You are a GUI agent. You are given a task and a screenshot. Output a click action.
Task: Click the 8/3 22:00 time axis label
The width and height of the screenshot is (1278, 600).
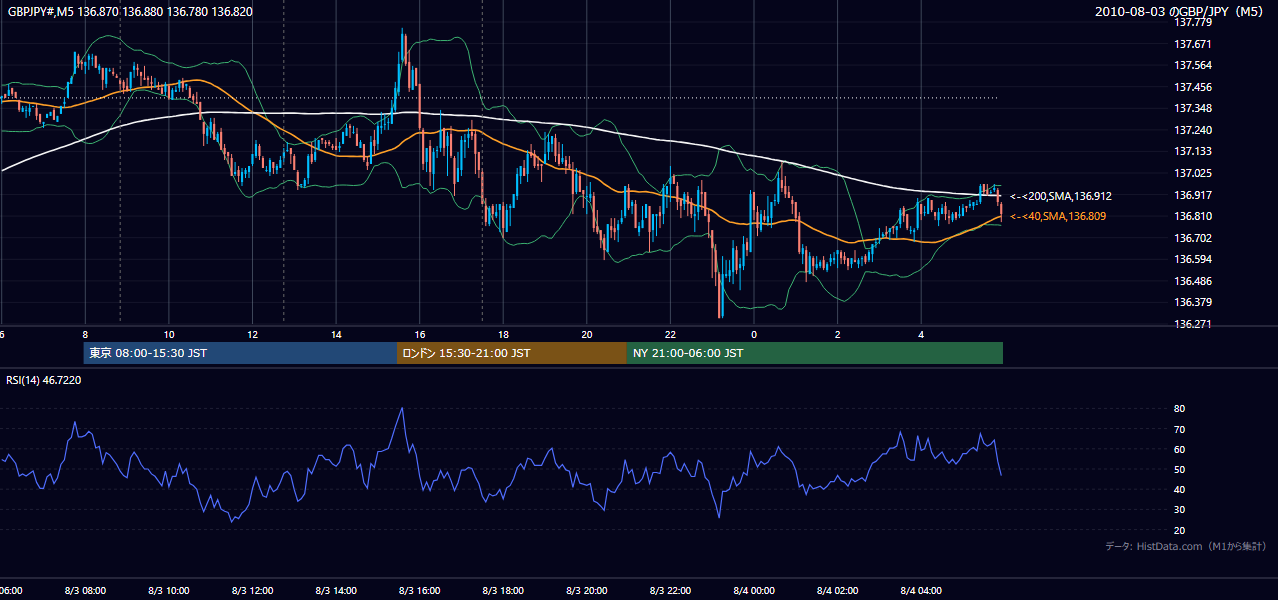[x=670, y=591]
